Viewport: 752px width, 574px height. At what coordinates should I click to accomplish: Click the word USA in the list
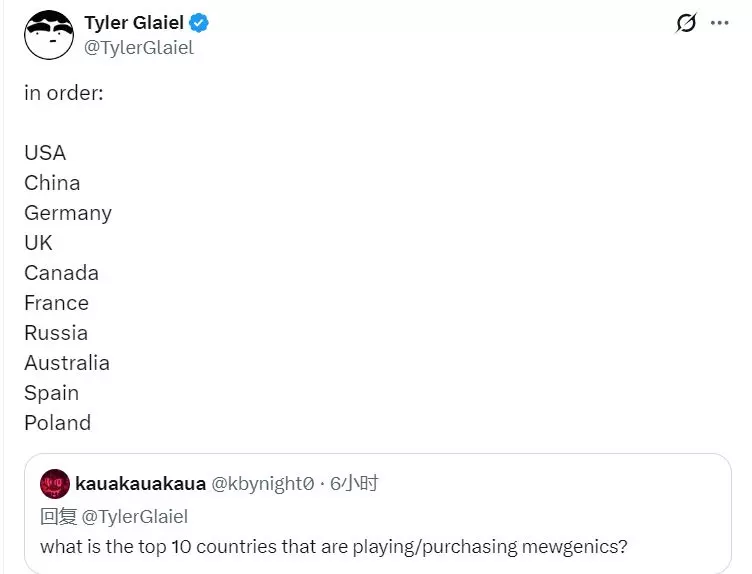[x=45, y=153]
